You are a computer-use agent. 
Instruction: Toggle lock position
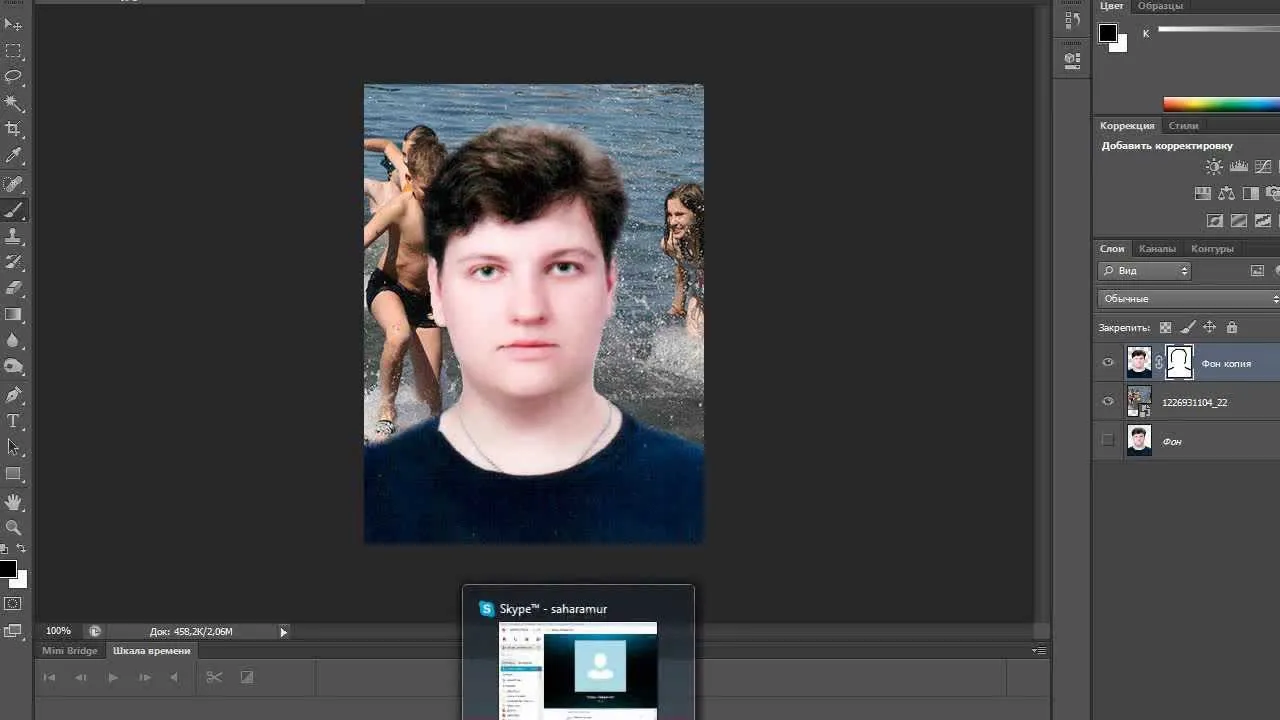point(1210,327)
